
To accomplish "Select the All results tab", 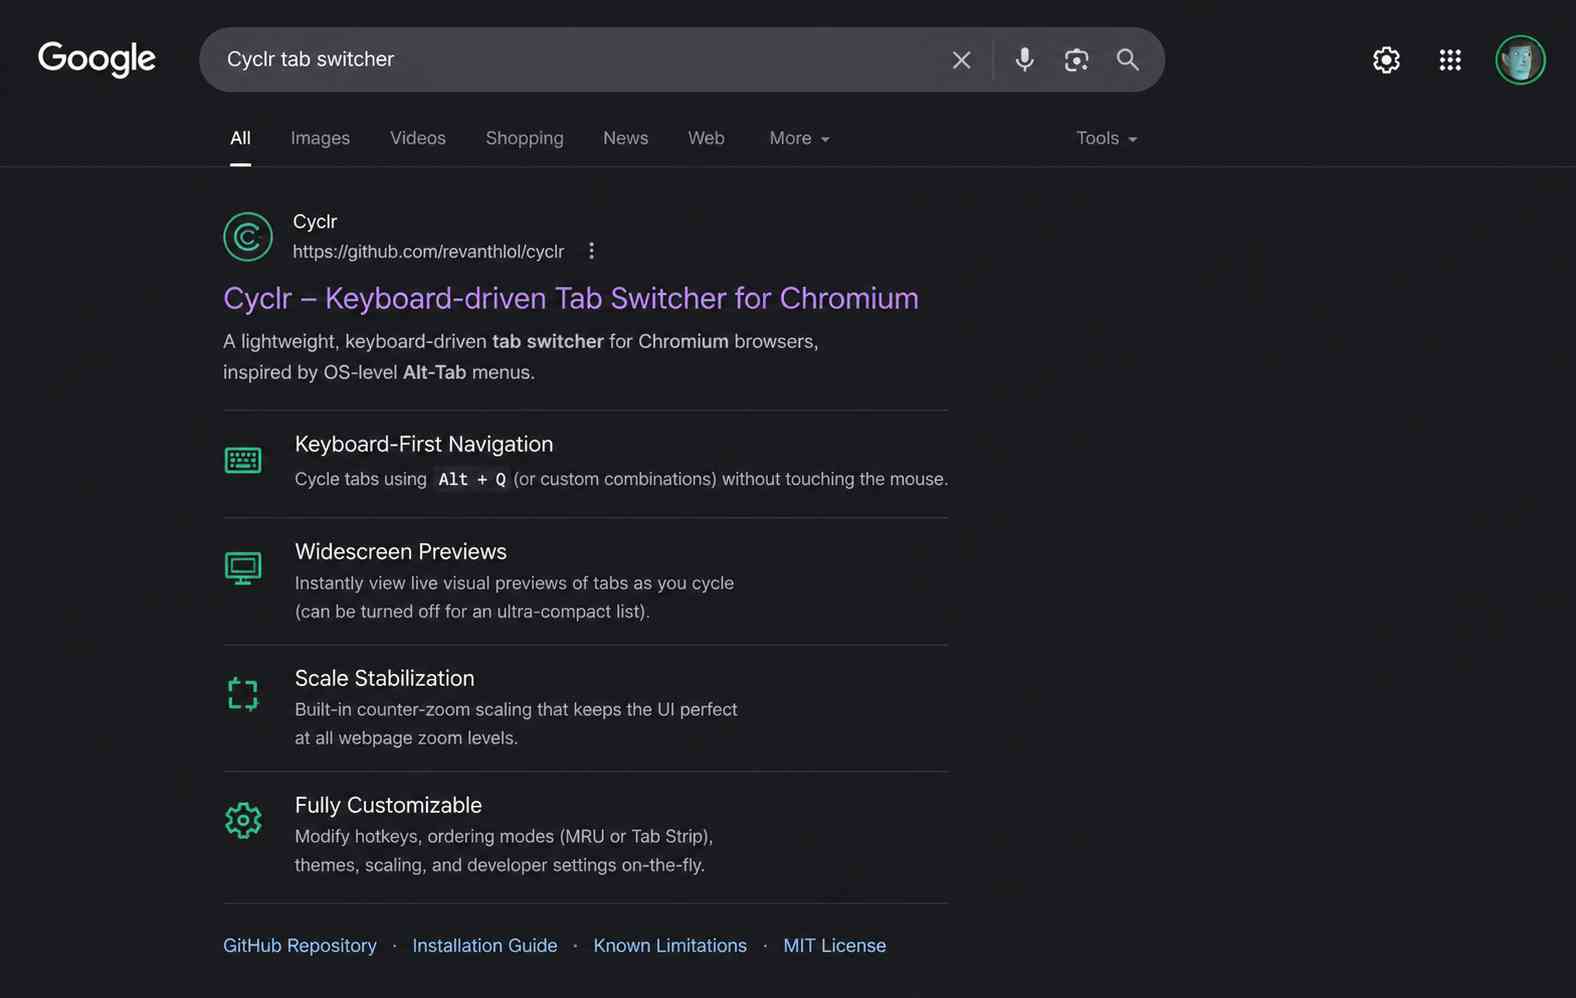I will pyautogui.click(x=240, y=138).
